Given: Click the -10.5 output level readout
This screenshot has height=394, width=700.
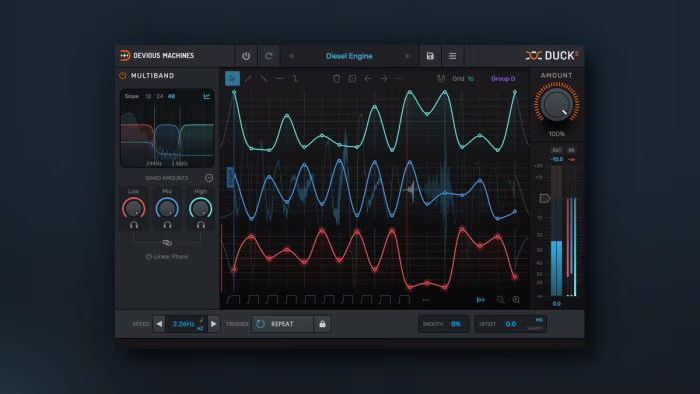Looking at the screenshot, I should click(x=557, y=159).
